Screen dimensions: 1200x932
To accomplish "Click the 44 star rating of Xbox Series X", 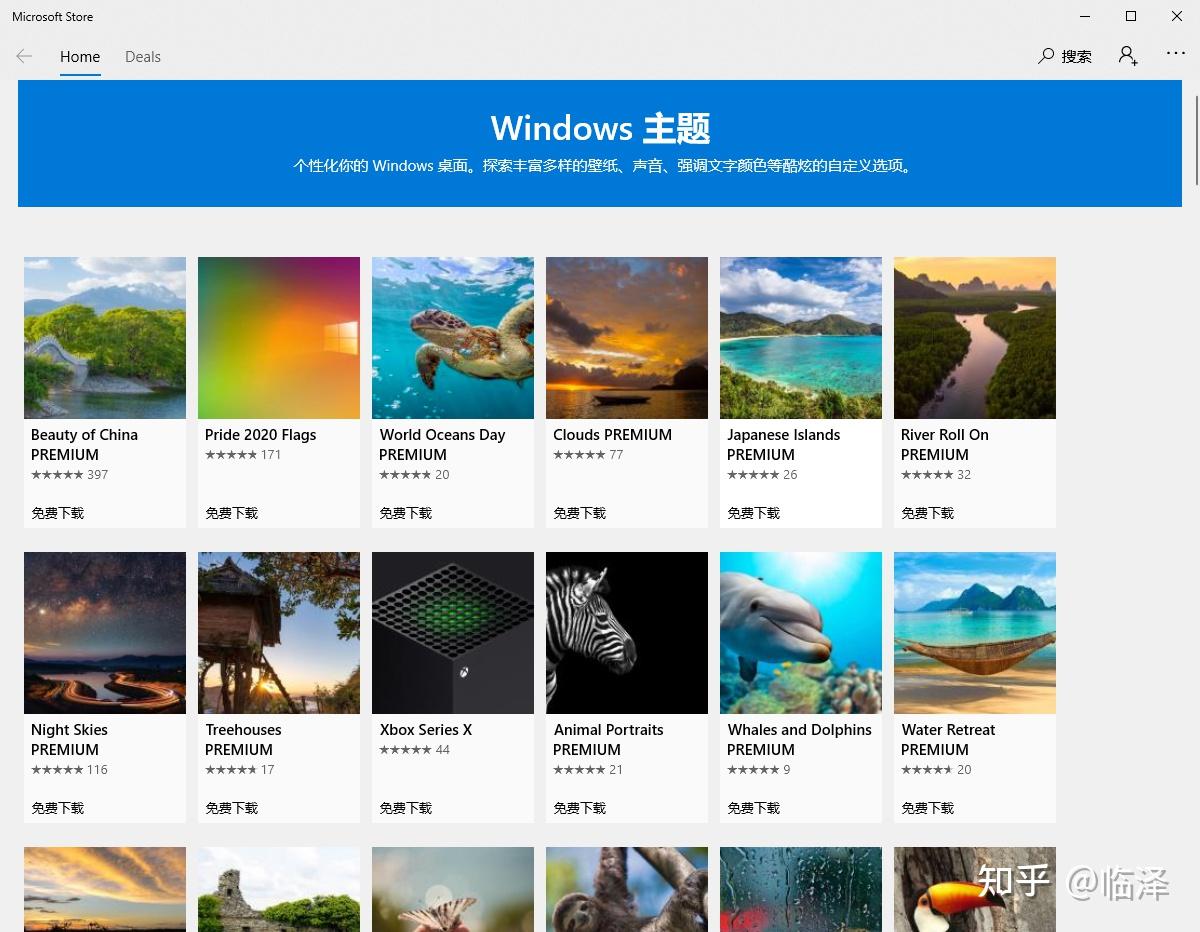I will coord(415,750).
